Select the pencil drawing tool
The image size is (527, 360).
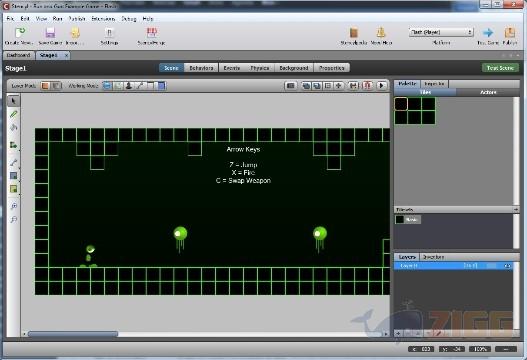click(13, 114)
